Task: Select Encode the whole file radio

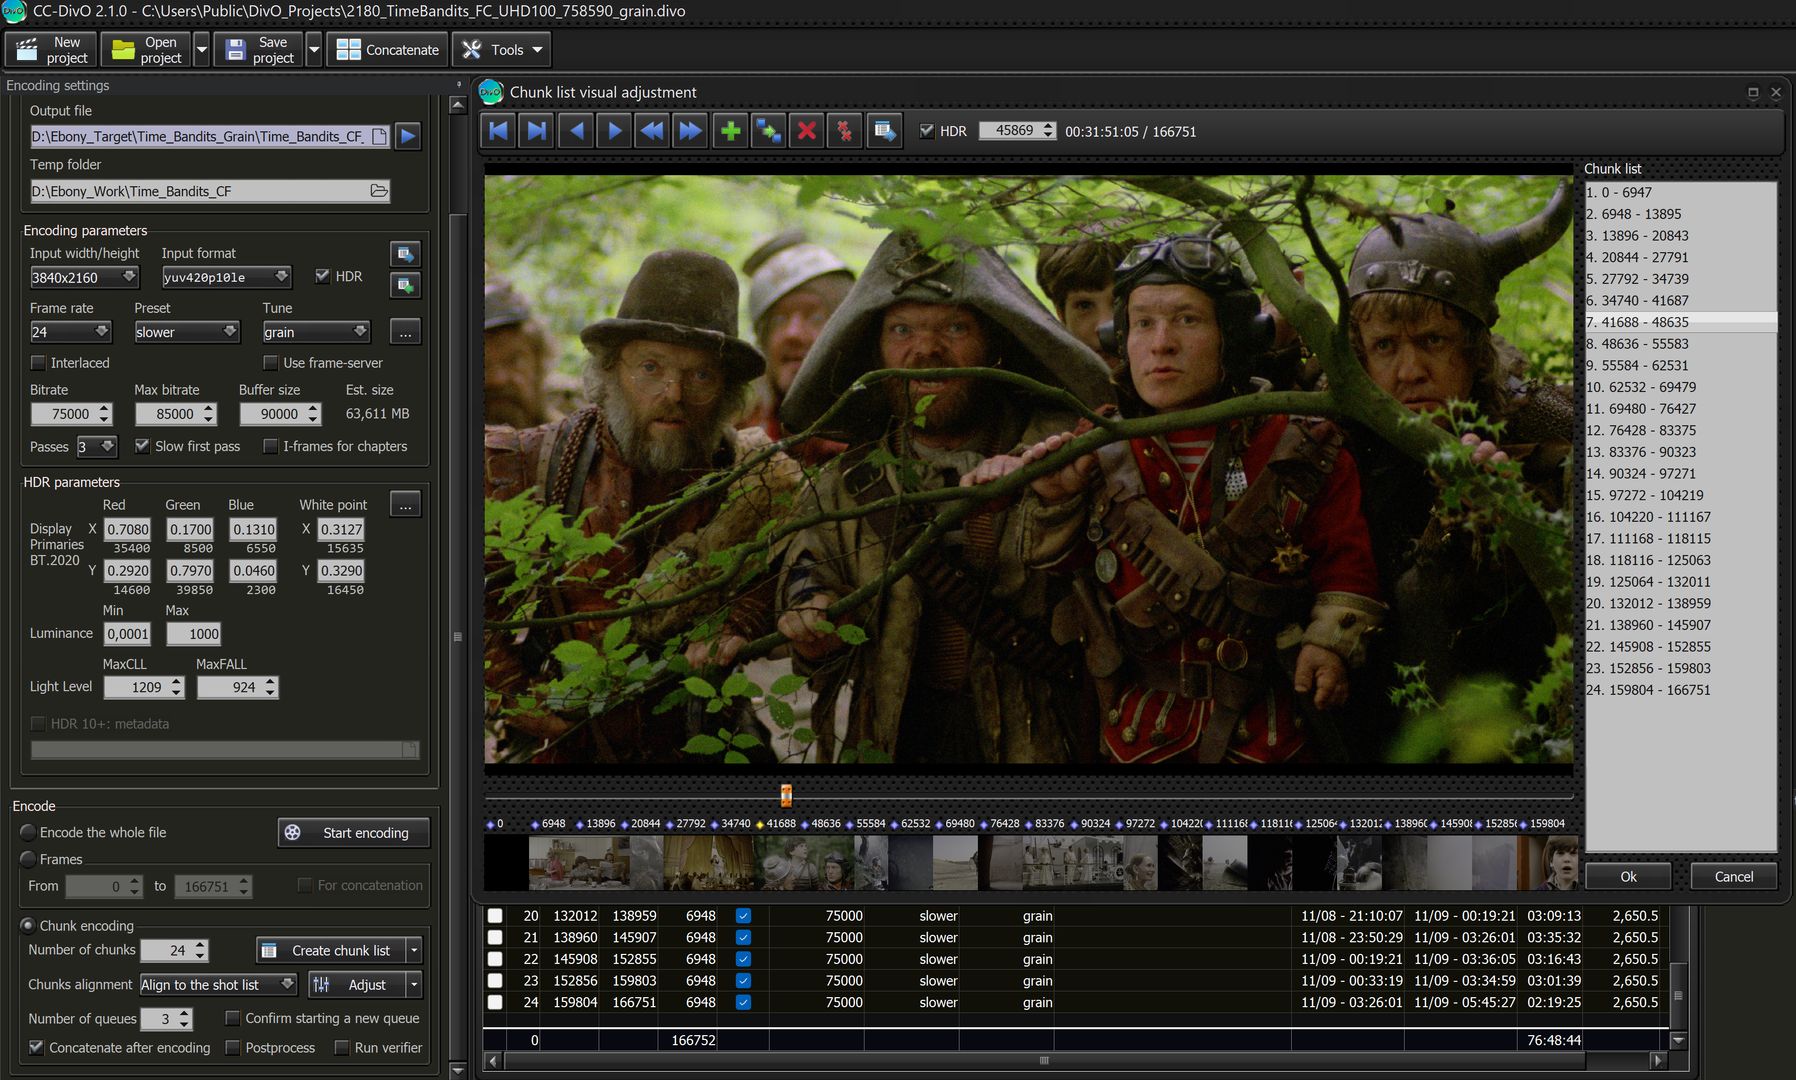Action: point(28,832)
